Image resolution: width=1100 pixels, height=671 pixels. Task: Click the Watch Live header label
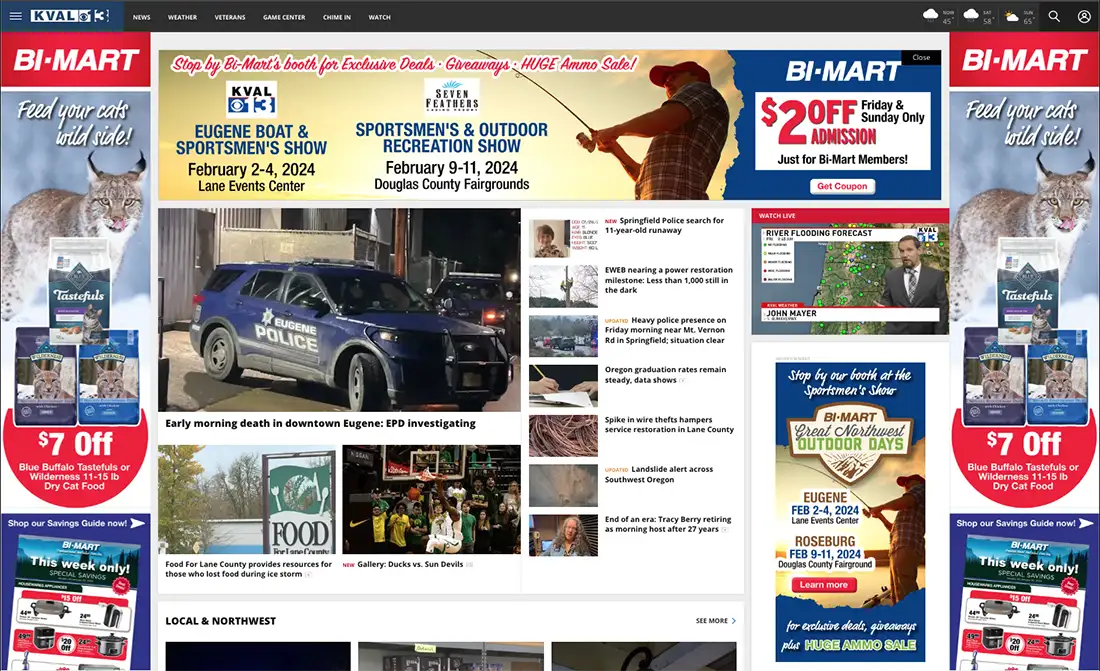pyautogui.click(x=777, y=215)
